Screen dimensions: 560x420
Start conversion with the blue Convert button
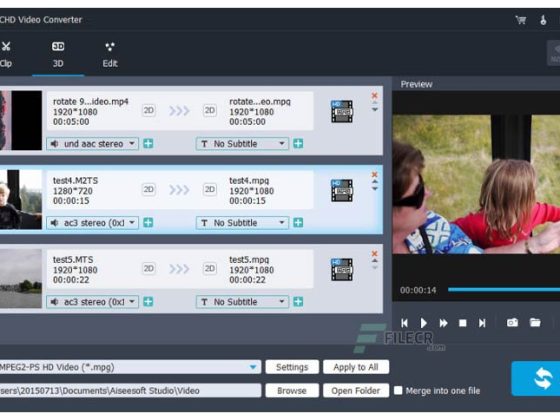[x=536, y=379]
